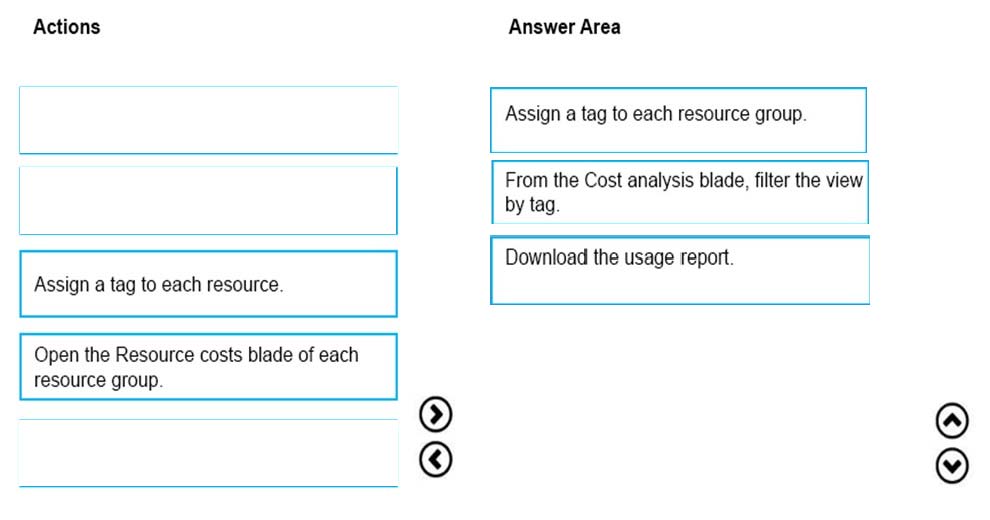Viewport: 990px width, 520px height.
Task: Click the move down arrow icon
Action: [952, 466]
